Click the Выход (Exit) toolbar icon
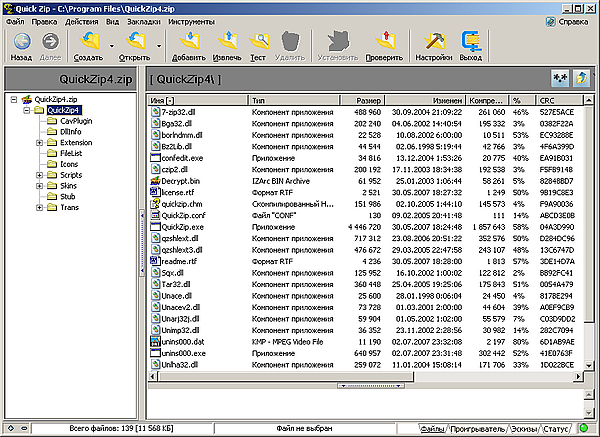Image resolution: width=600 pixels, height=437 pixels. (x=471, y=40)
